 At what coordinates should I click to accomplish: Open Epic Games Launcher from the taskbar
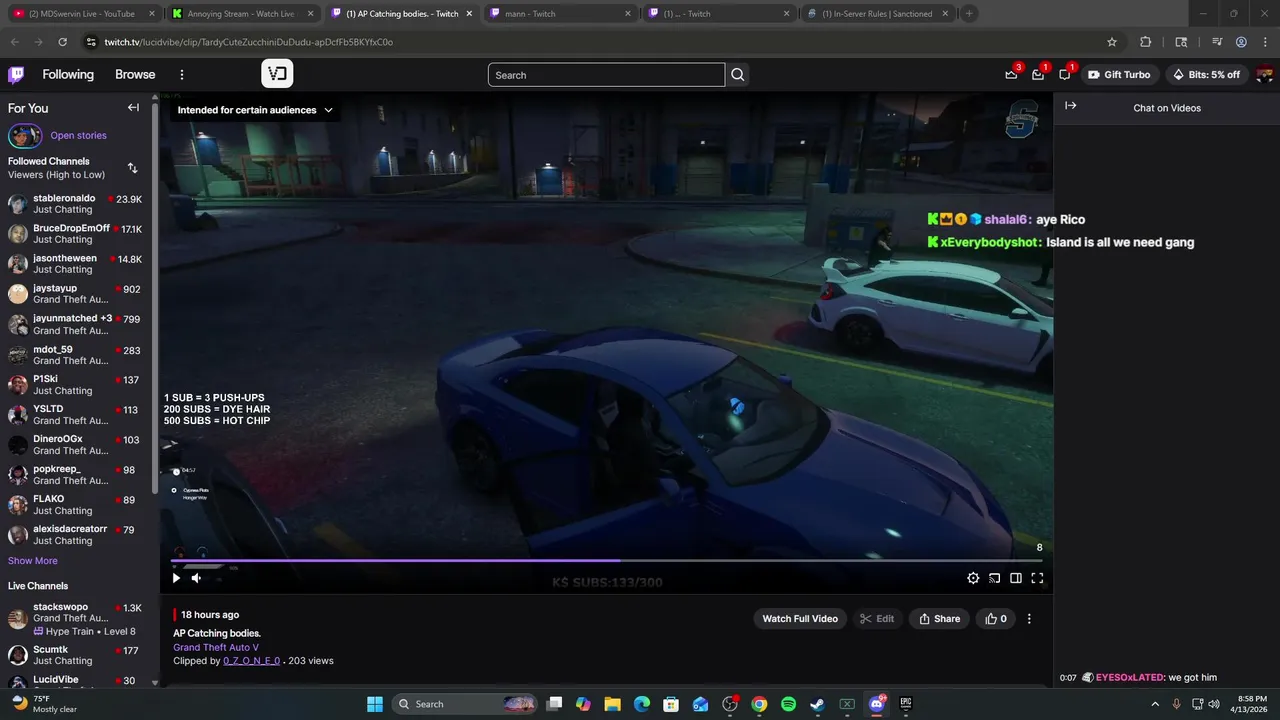point(906,704)
